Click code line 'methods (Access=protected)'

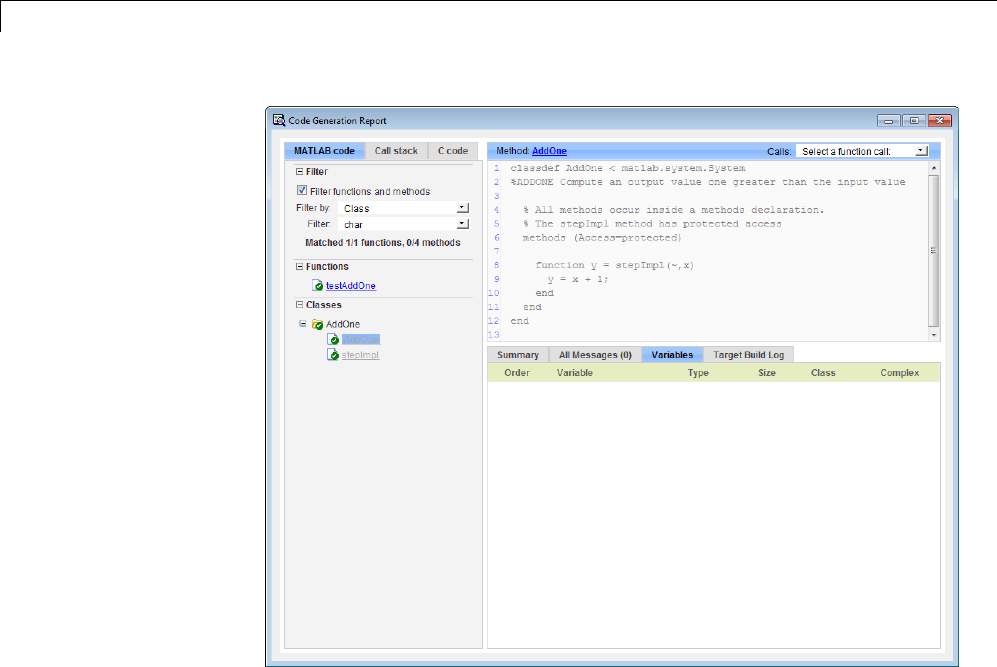click(602, 238)
